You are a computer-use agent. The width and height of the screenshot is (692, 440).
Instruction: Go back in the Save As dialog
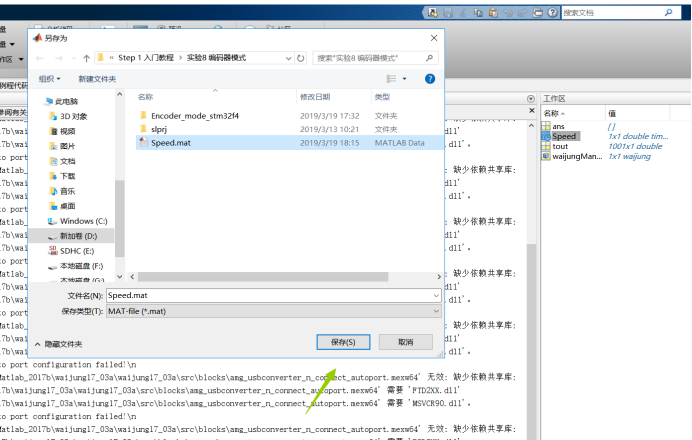pyautogui.click(x=40, y=58)
